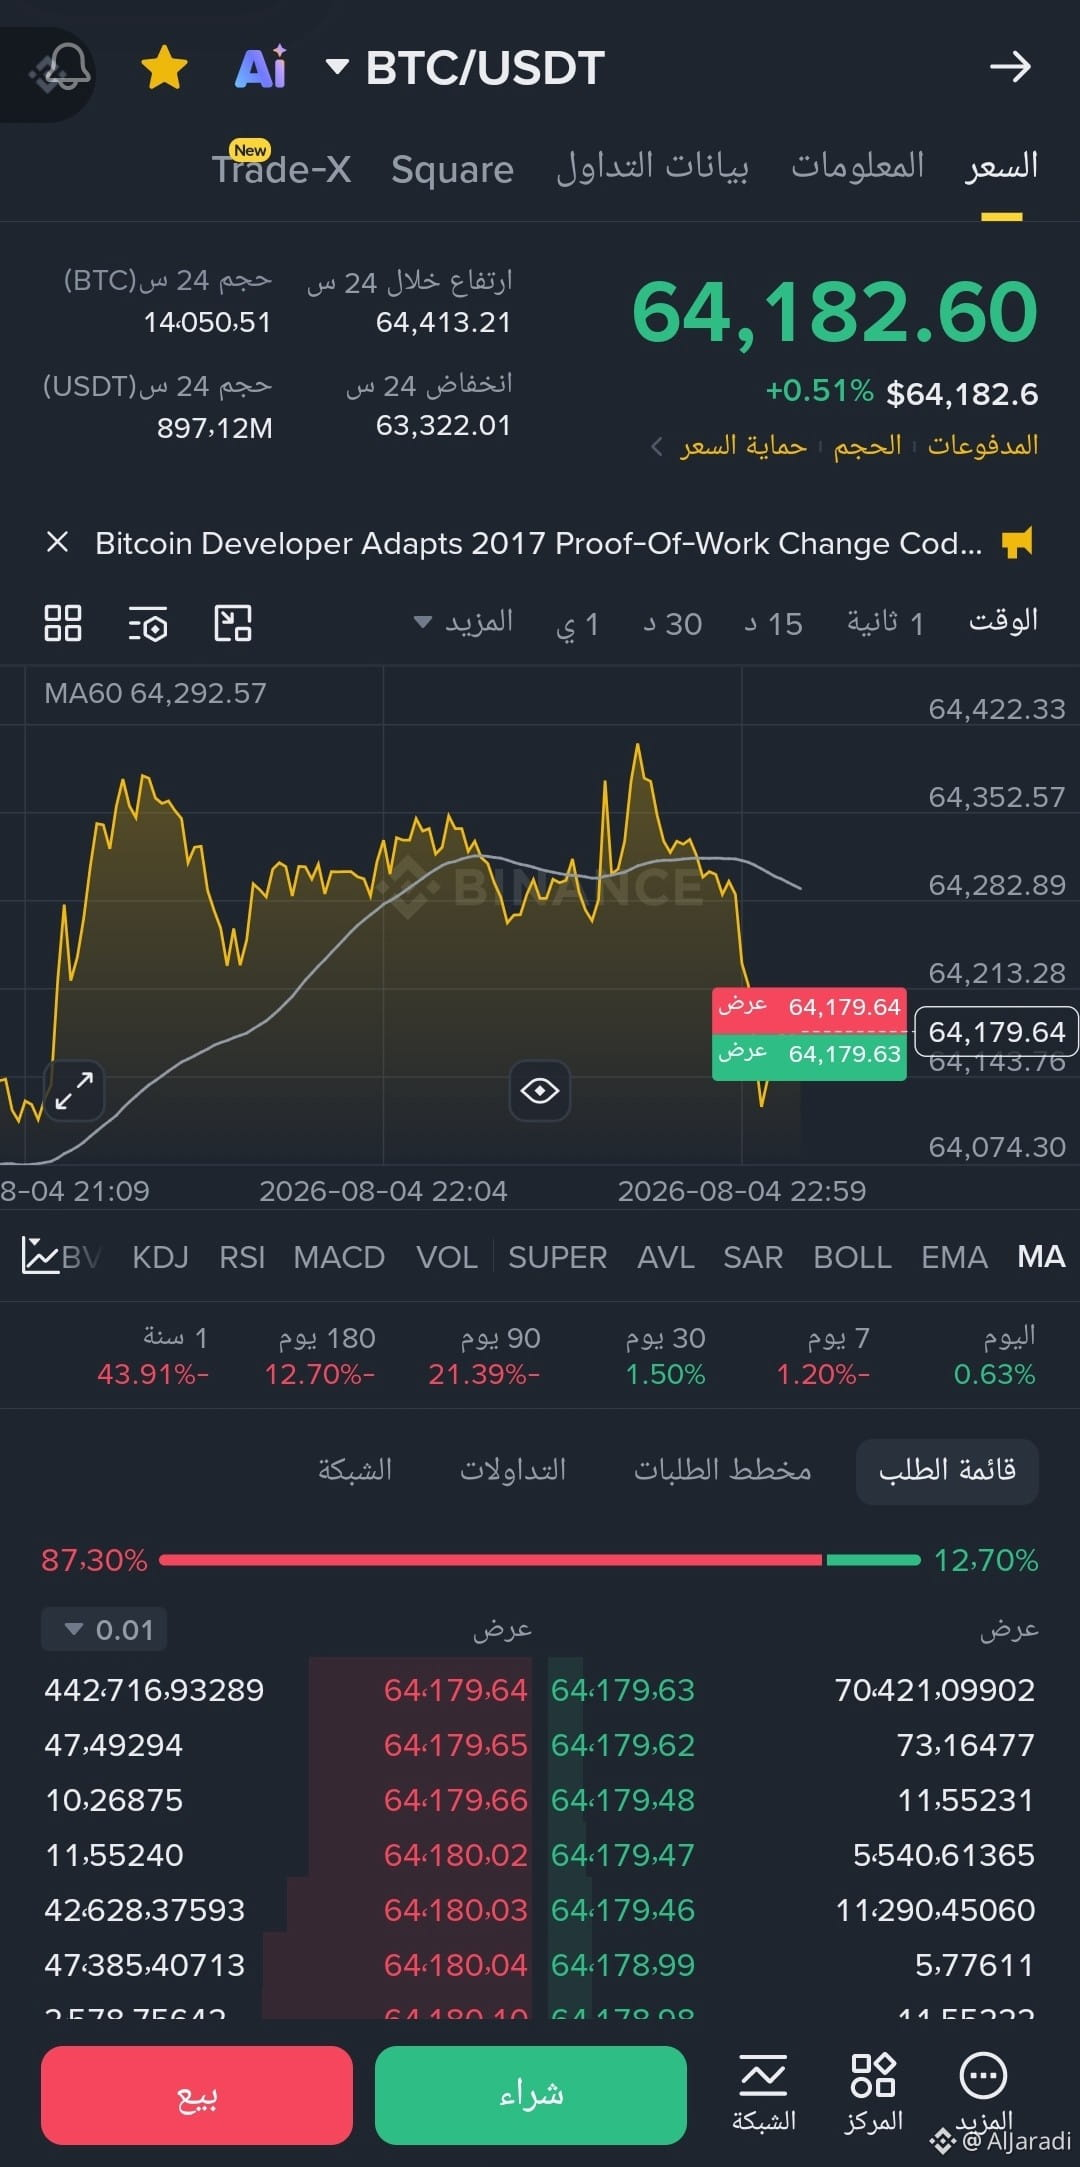
Task: Open chart layout grid icon
Action: (63, 623)
